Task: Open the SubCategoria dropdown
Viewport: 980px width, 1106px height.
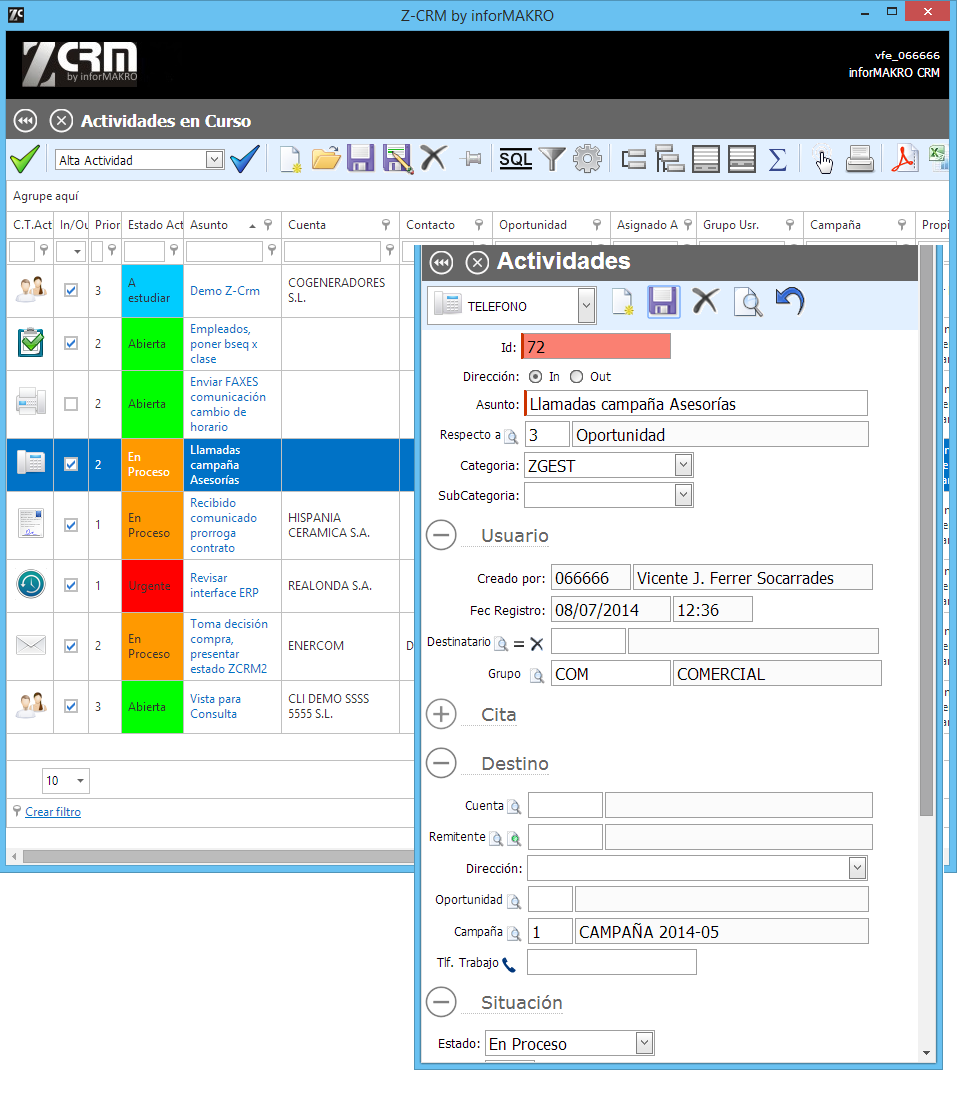Action: (682, 495)
